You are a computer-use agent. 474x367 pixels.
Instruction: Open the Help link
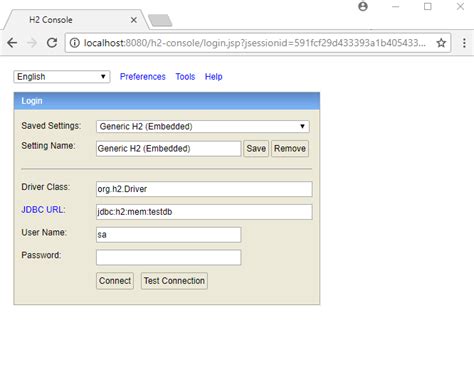pyautogui.click(x=214, y=77)
